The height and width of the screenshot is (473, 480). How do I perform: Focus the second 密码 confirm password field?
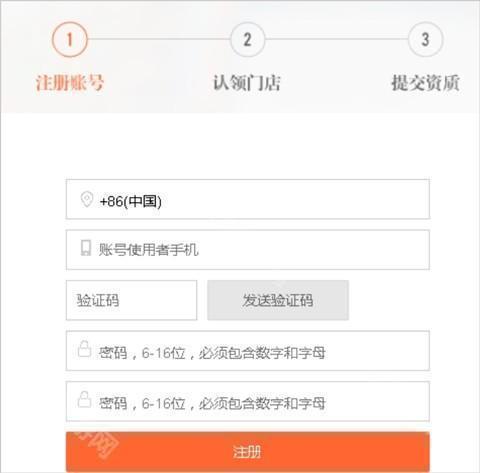248,401
